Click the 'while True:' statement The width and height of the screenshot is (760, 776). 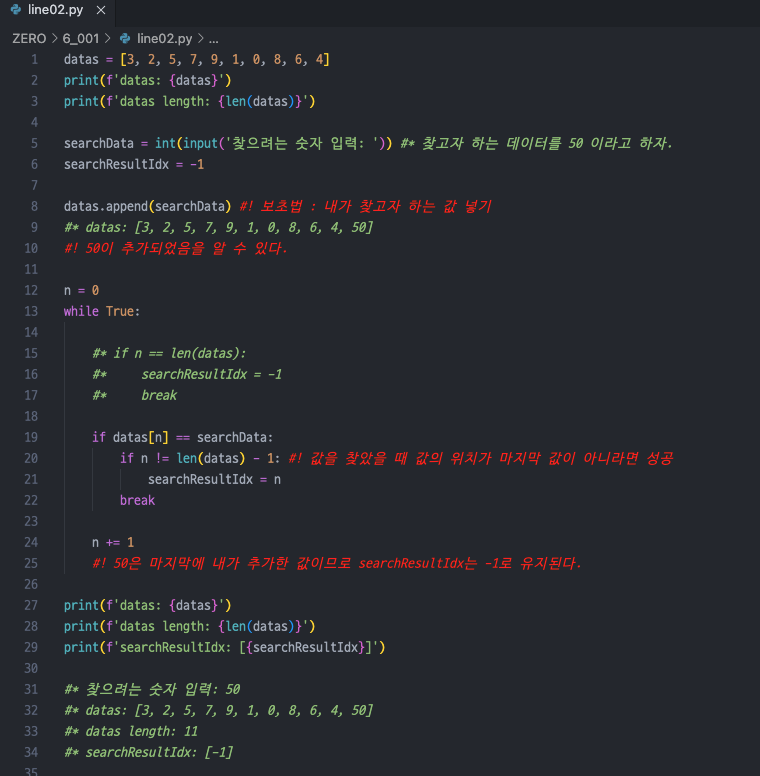coord(102,311)
